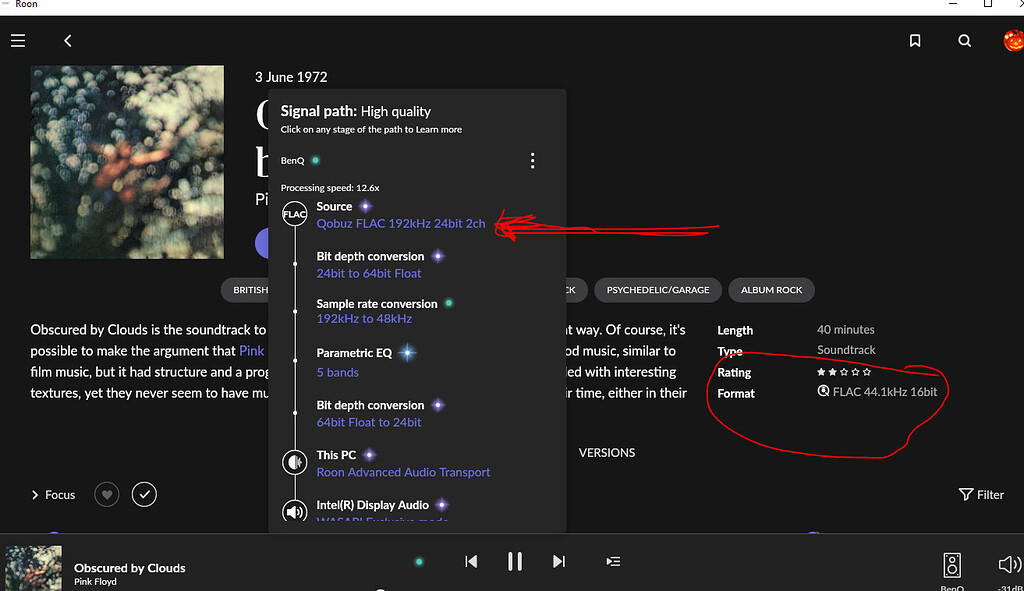Toggle the heart favorite for this album

[x=106, y=494]
